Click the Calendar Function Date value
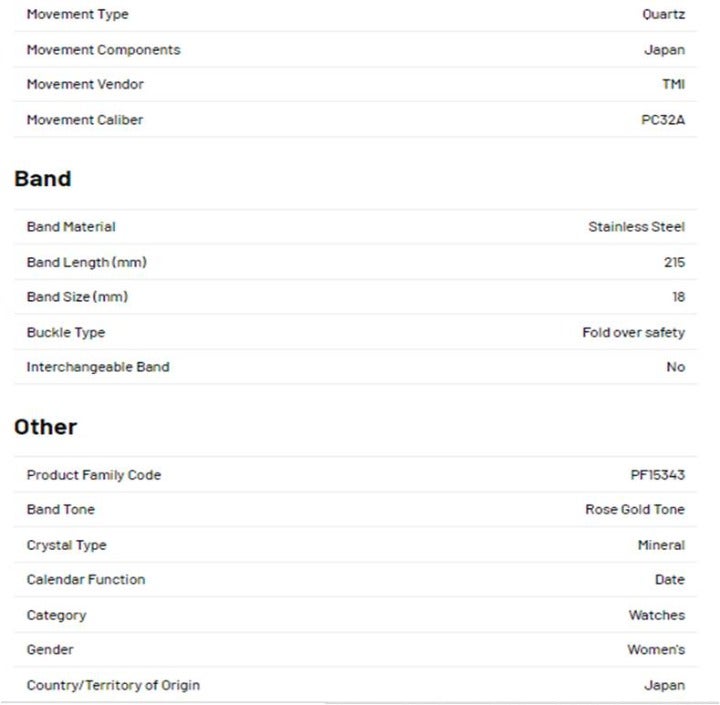This screenshot has width=720, height=705. 669,580
